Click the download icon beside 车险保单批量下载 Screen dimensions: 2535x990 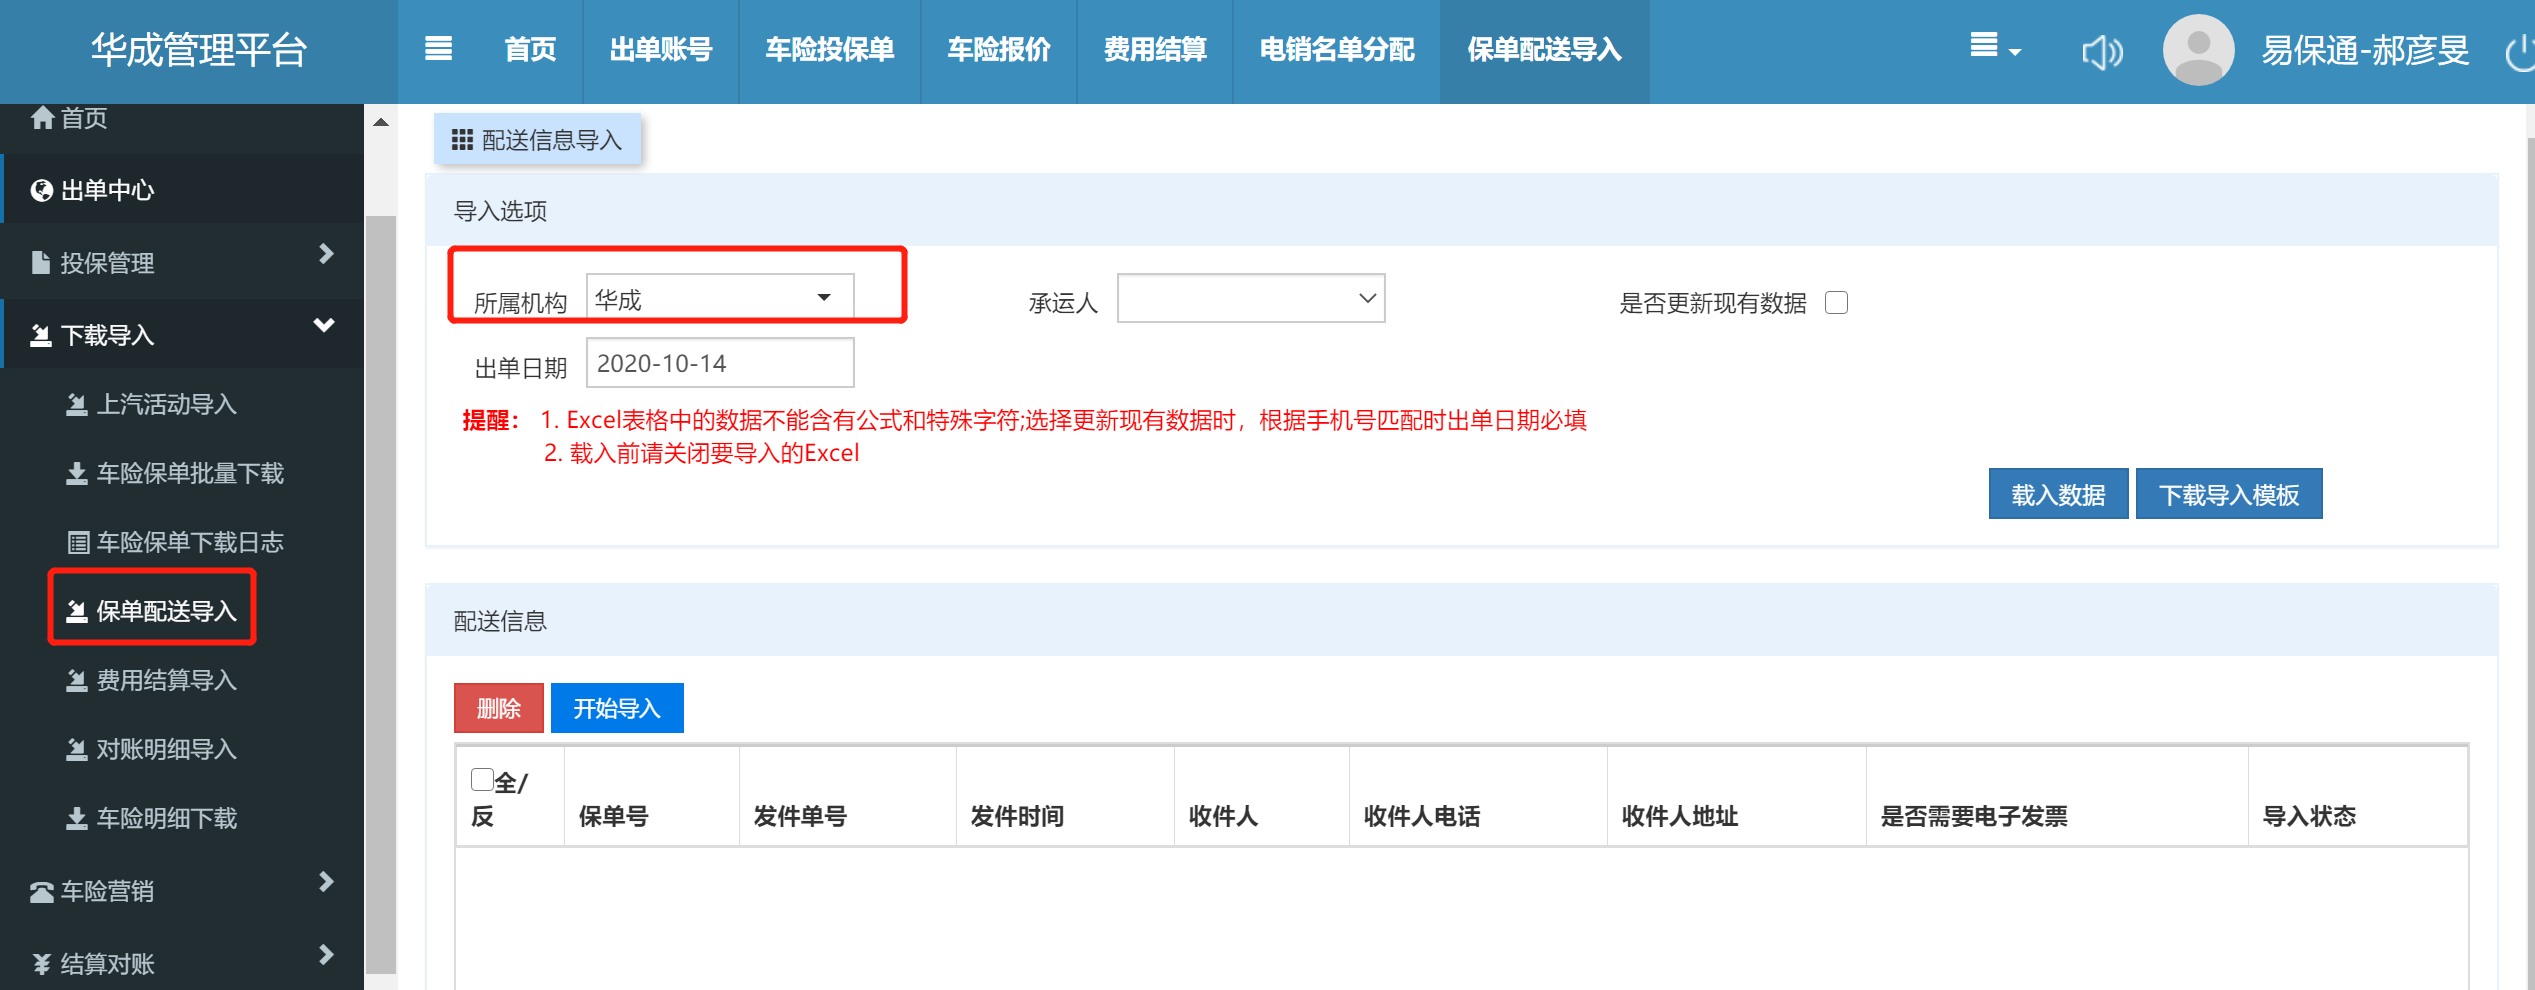[77, 473]
